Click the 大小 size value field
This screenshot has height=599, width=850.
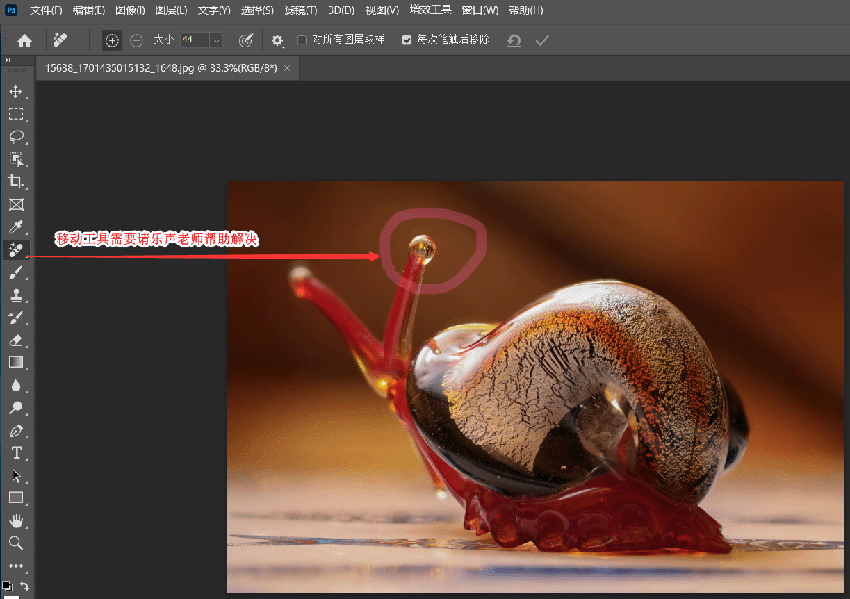click(195, 40)
